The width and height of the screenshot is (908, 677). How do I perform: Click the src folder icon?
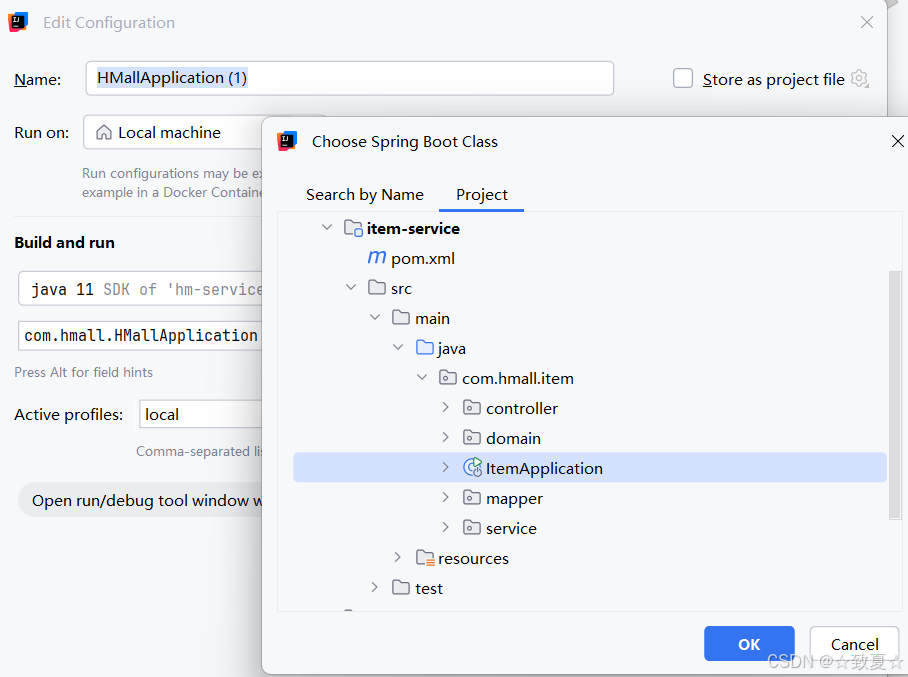pyautogui.click(x=377, y=287)
